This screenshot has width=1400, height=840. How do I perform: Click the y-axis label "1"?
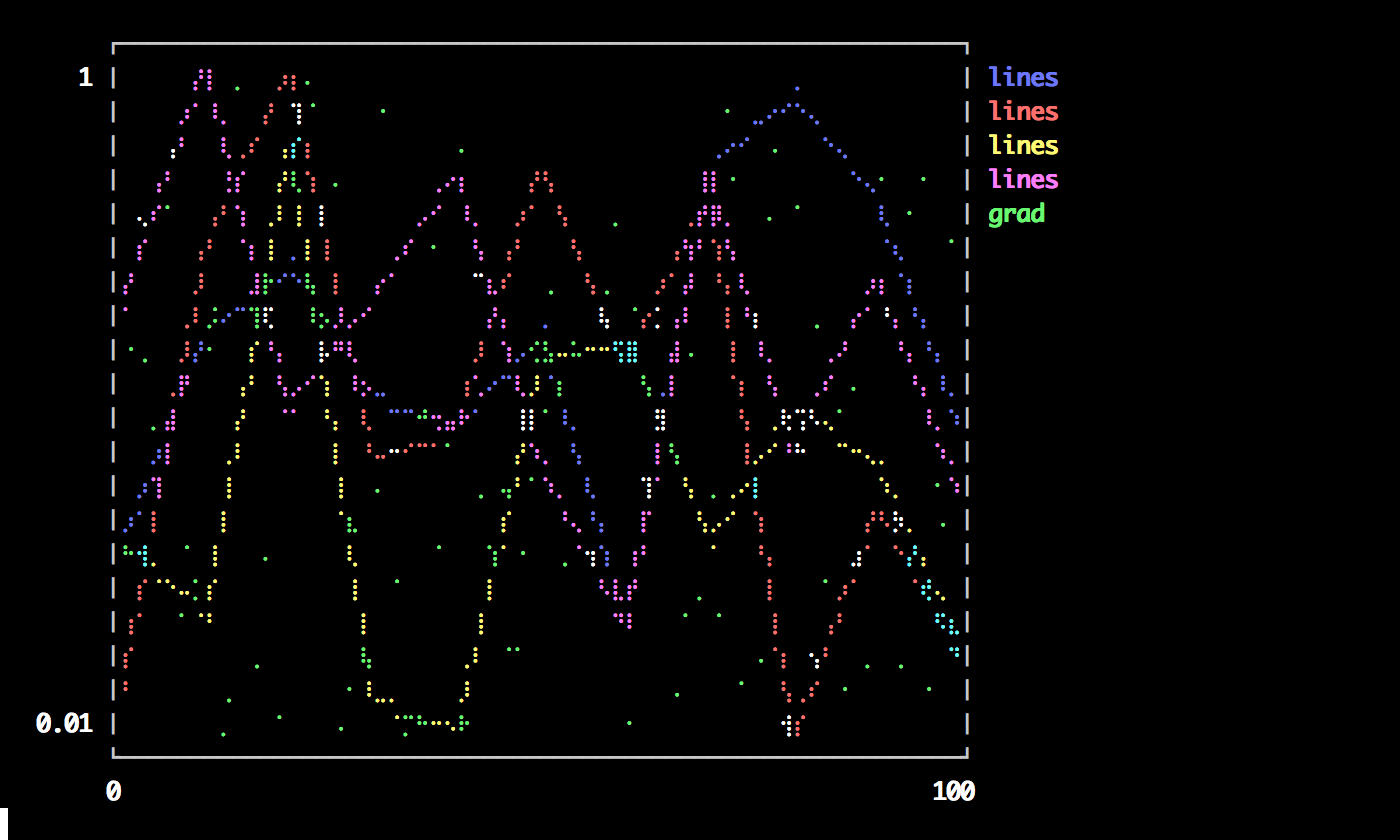tap(85, 77)
